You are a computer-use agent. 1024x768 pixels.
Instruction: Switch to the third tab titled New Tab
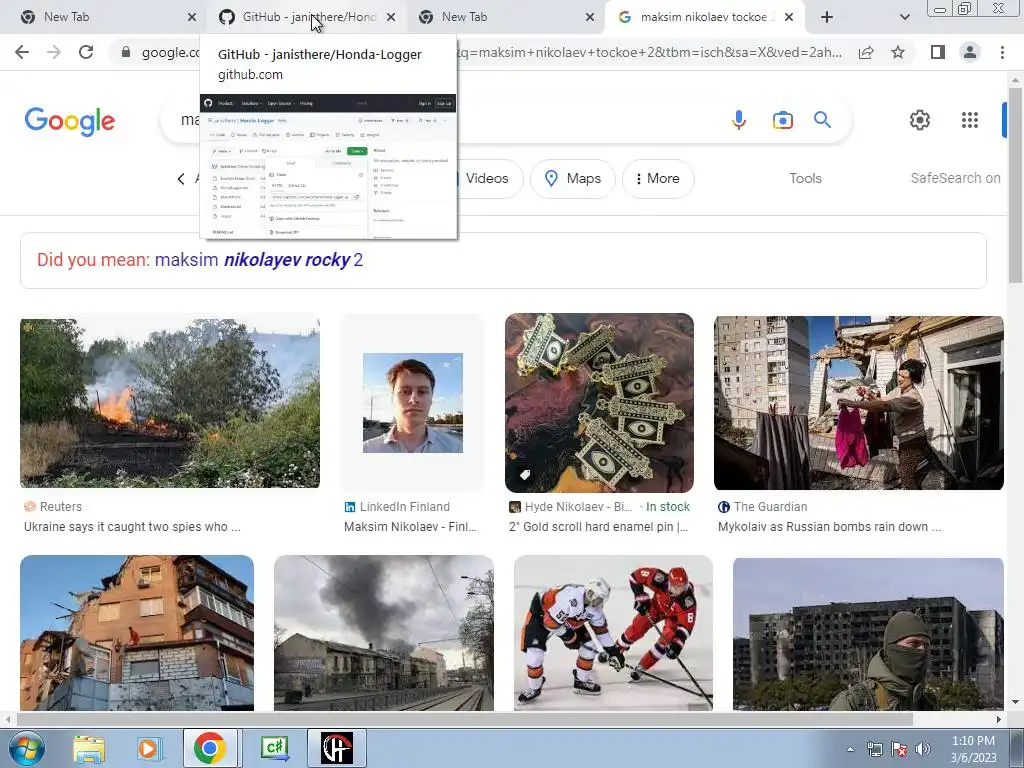(x=506, y=17)
